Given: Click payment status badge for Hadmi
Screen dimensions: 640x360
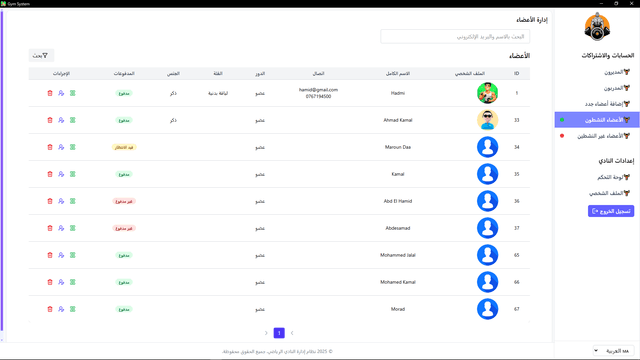Looking at the screenshot, I should point(124,93).
